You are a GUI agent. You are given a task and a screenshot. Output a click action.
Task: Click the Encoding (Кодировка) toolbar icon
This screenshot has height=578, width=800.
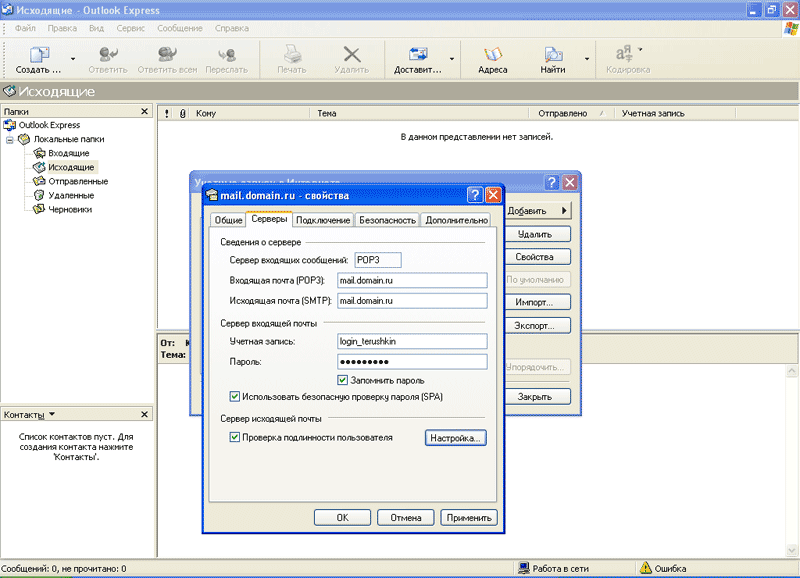coord(624,54)
